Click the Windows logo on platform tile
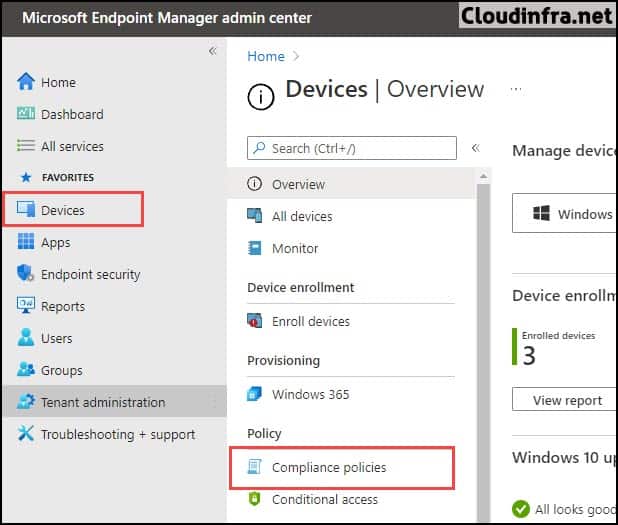The width and height of the screenshot is (618, 525). click(x=541, y=213)
